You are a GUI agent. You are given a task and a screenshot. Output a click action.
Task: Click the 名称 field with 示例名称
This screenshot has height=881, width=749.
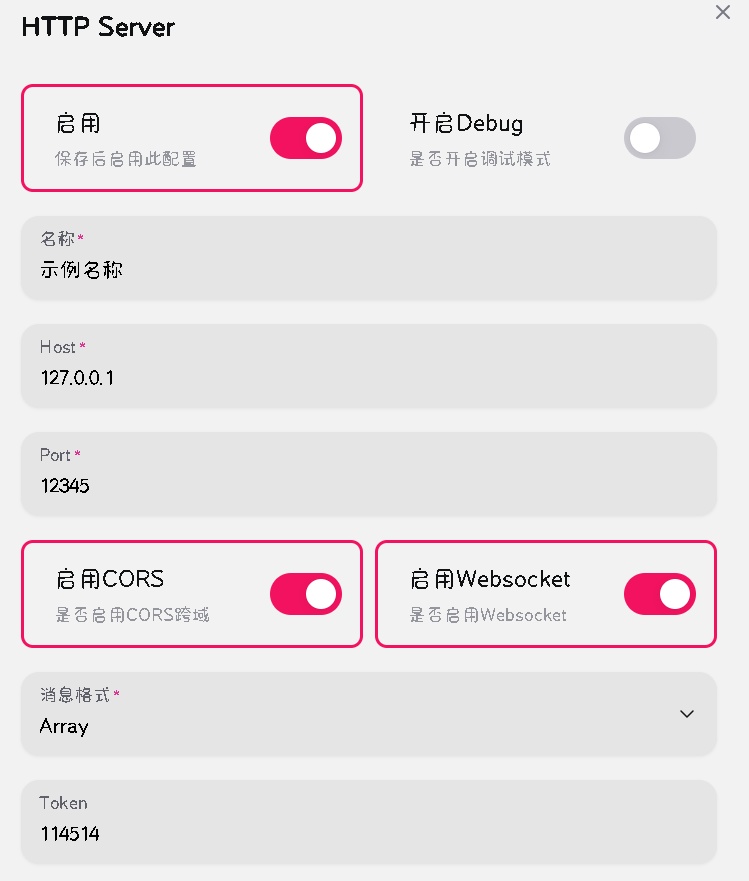point(368,269)
